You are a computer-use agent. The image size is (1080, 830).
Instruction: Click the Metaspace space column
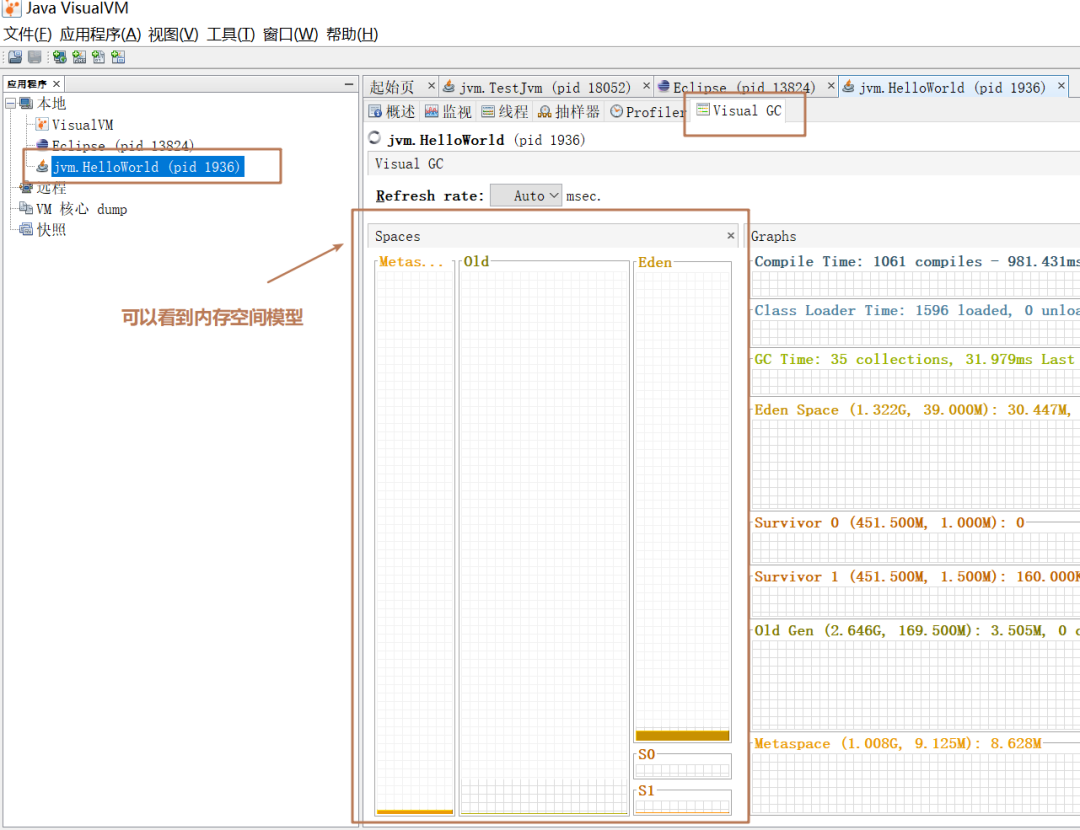[415, 537]
